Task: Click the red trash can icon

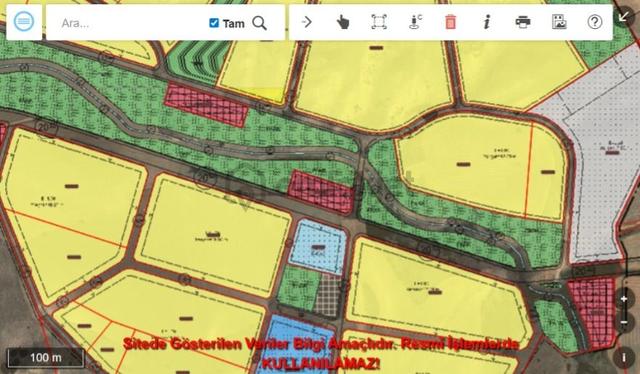Action: point(450,22)
